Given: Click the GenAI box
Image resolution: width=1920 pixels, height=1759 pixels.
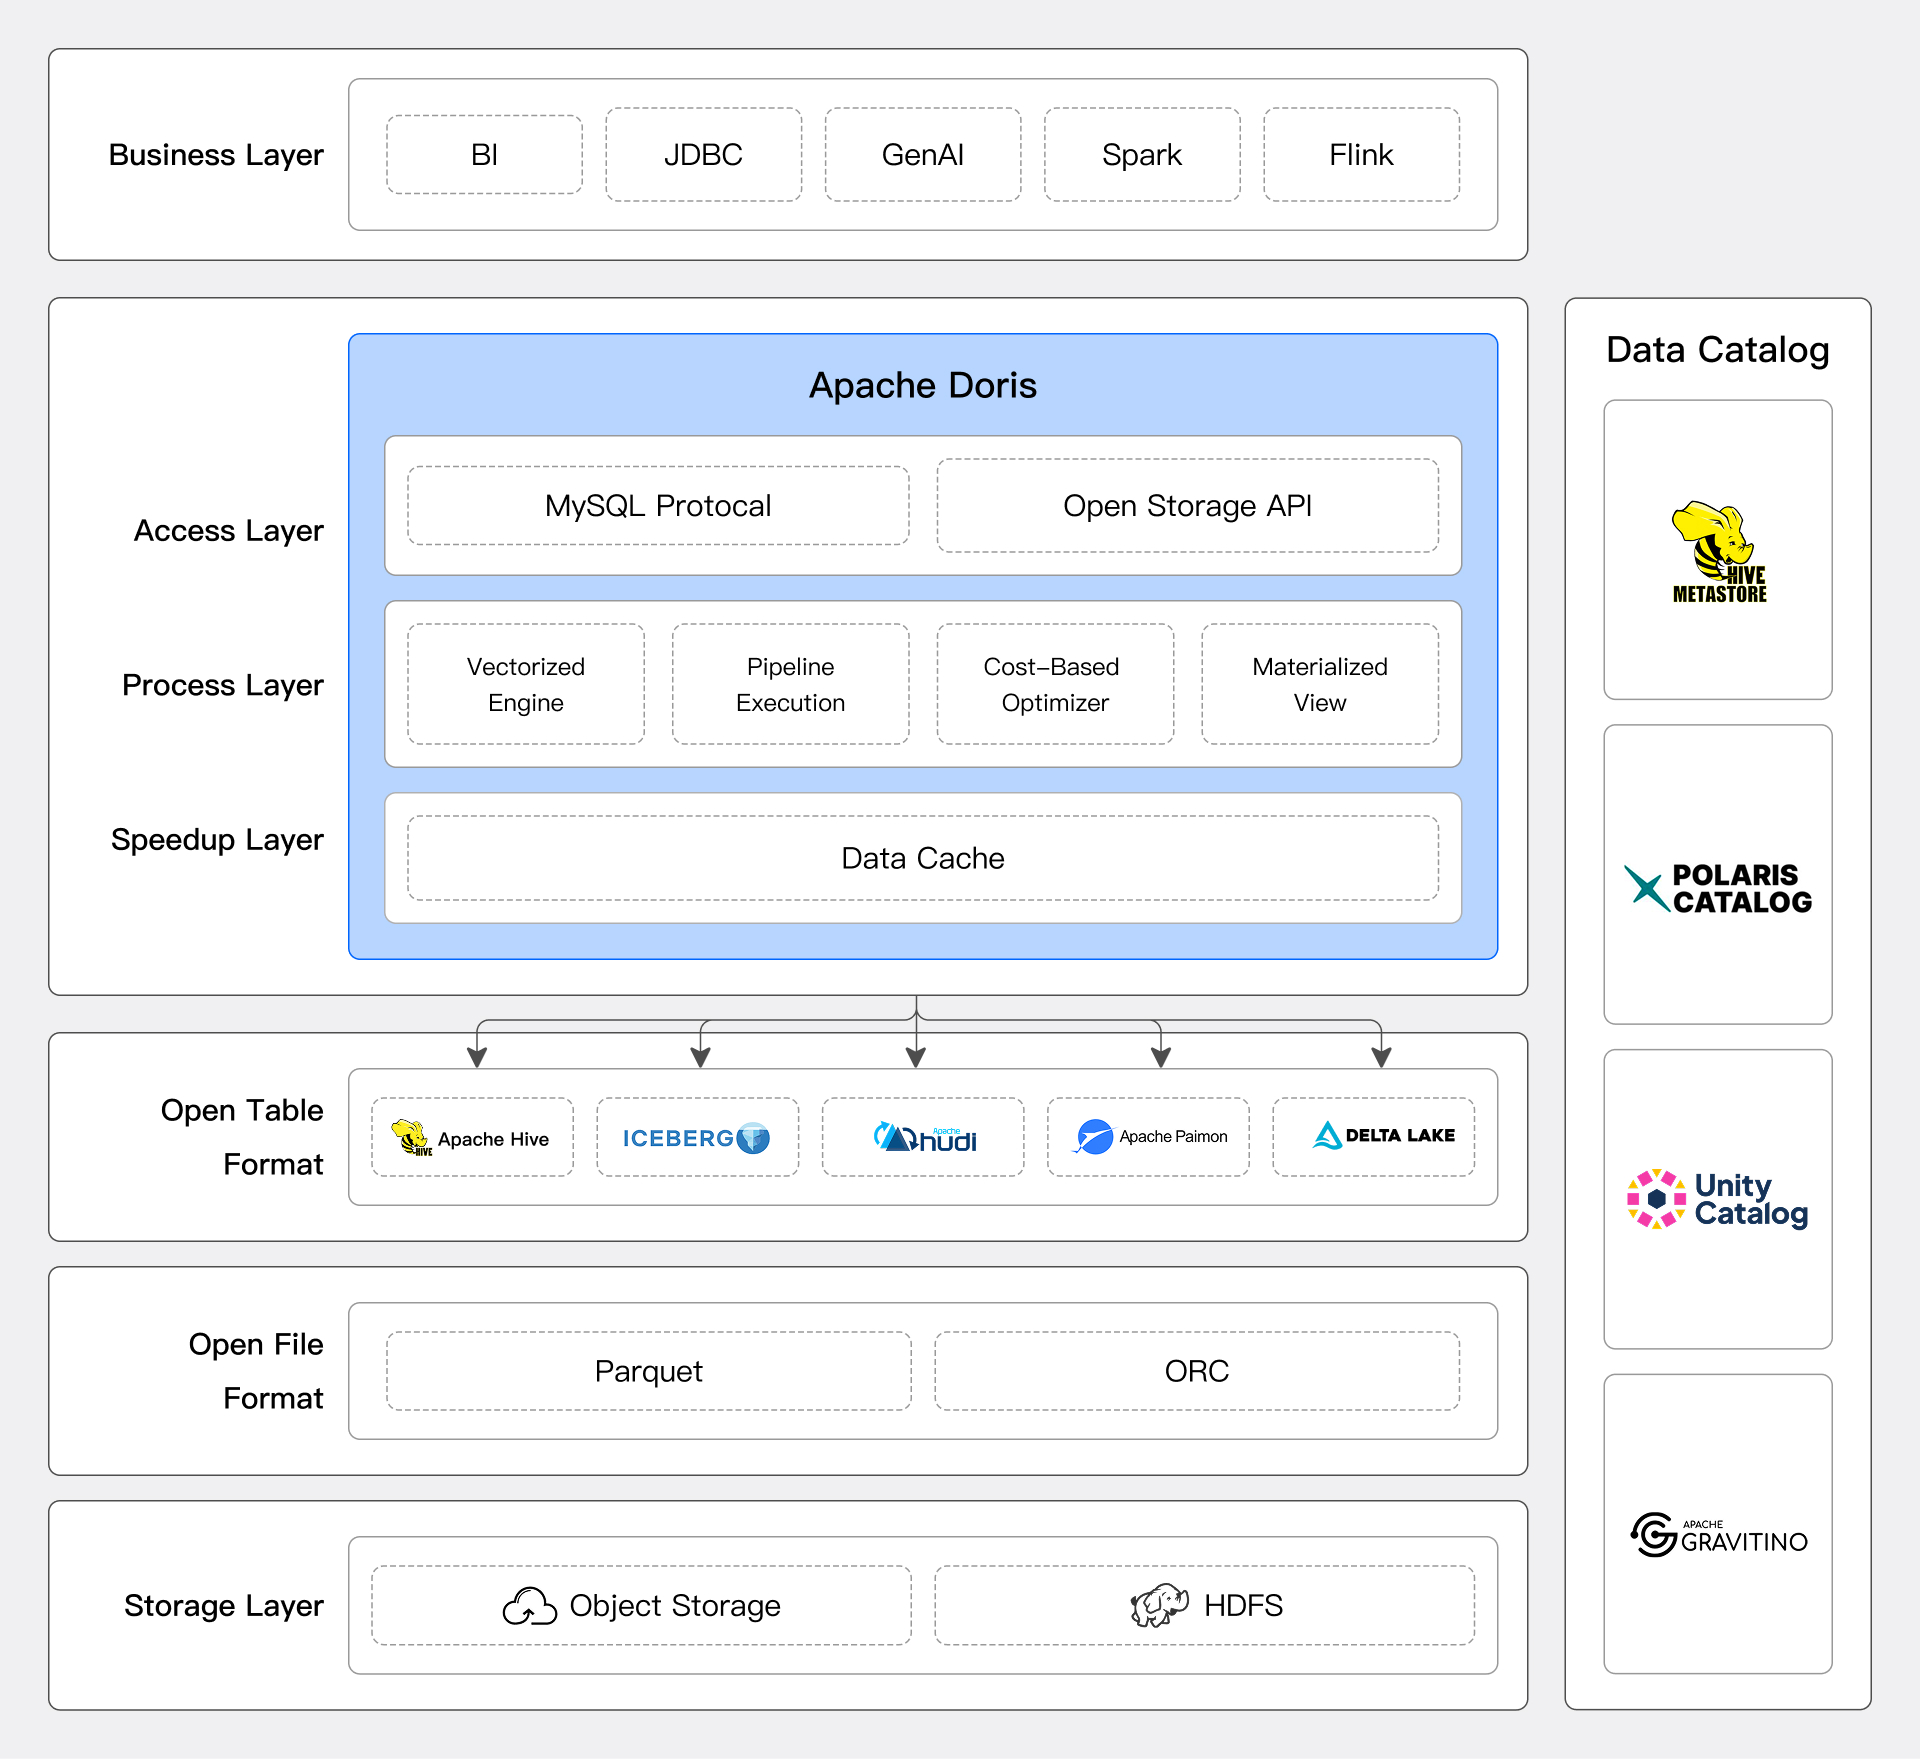Looking at the screenshot, I should tap(922, 155).
